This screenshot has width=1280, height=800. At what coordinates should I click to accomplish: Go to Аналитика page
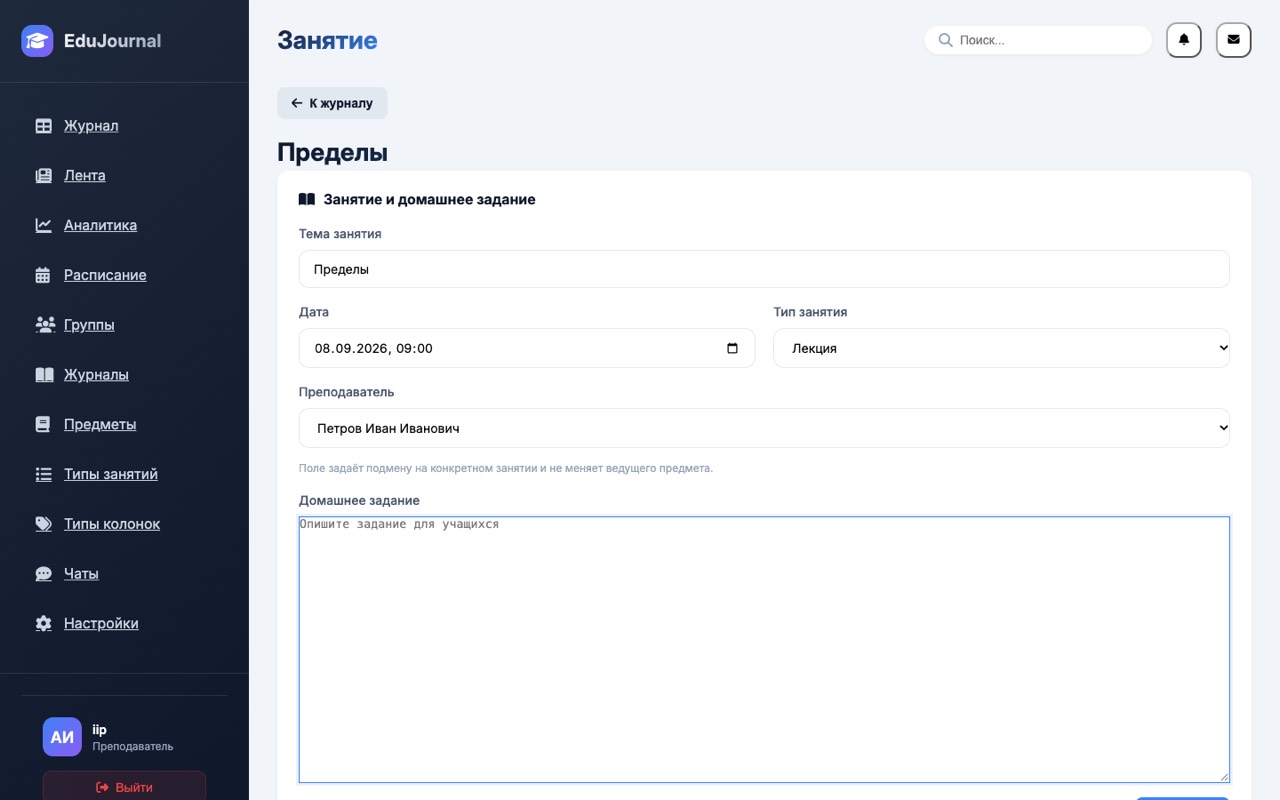(100, 226)
